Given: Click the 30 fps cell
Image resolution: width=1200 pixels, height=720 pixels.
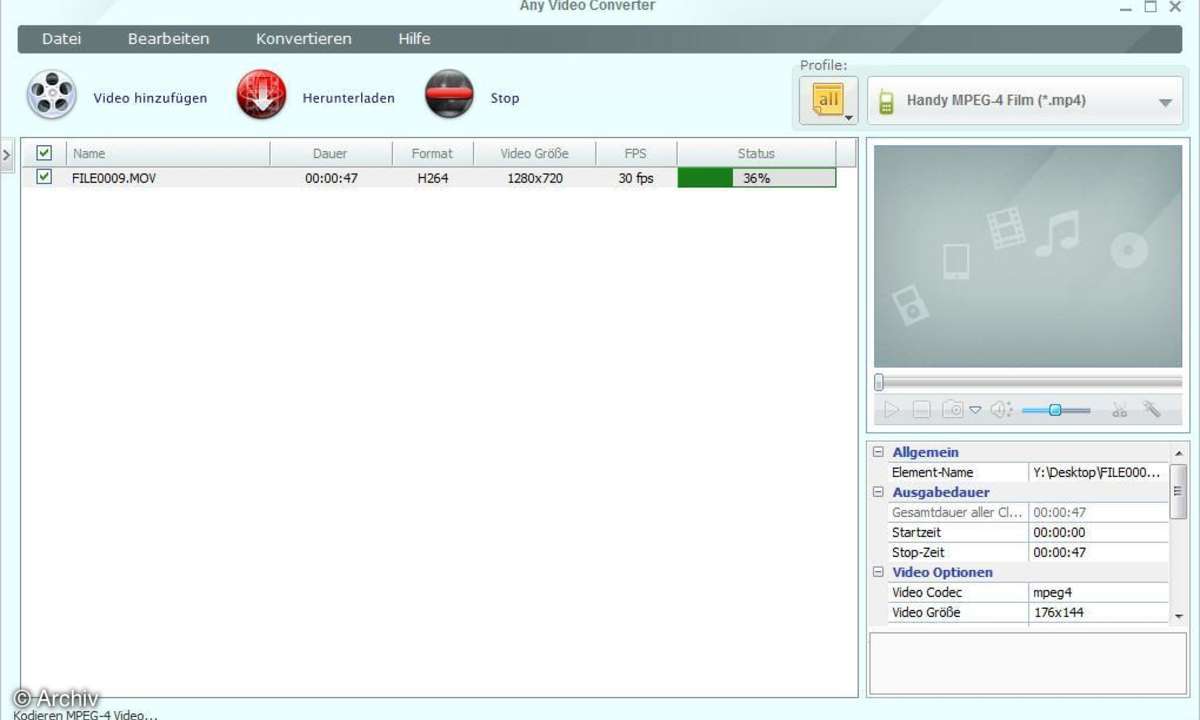Looking at the screenshot, I should coord(636,178).
